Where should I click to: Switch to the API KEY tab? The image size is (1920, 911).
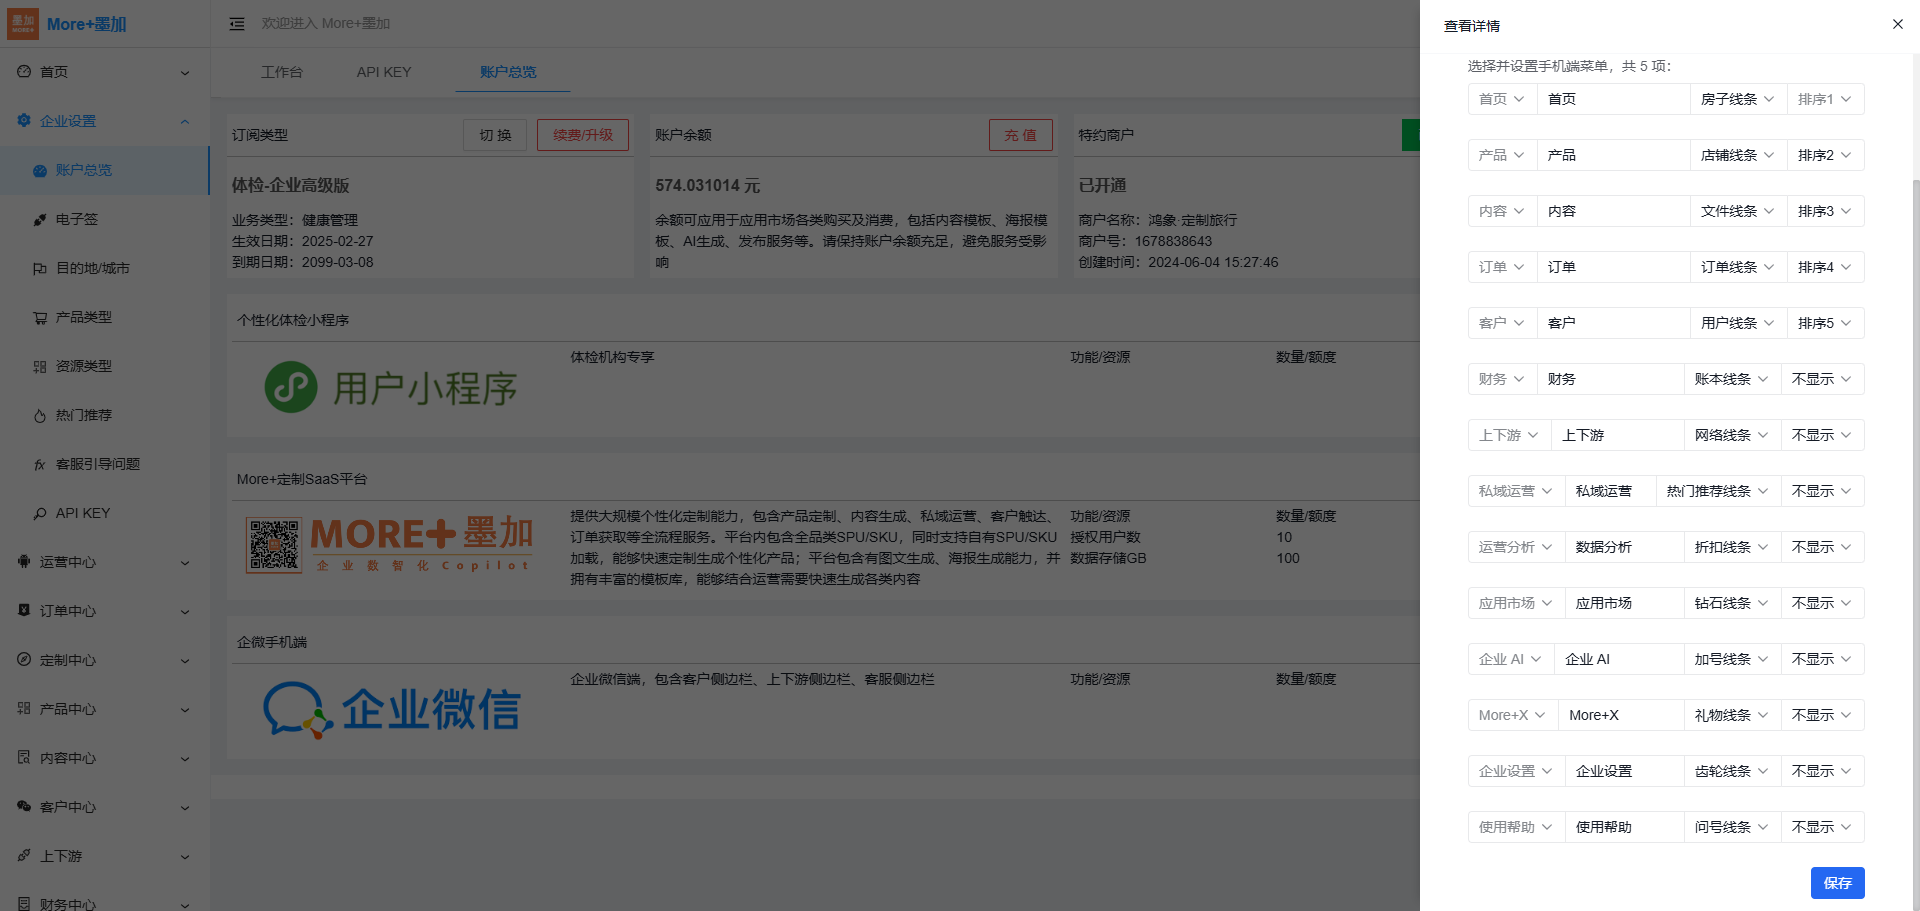384,72
